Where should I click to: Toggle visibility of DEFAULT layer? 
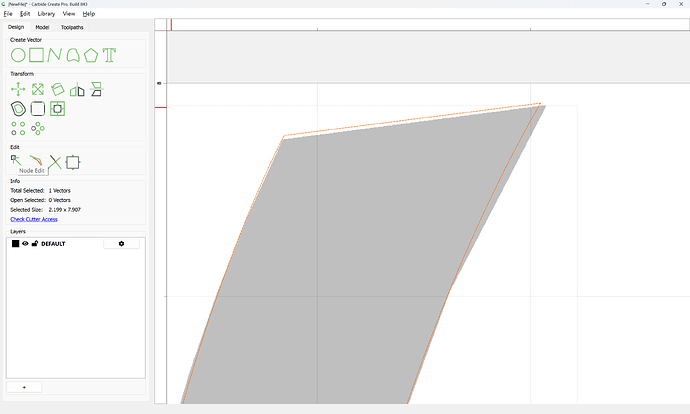point(25,243)
